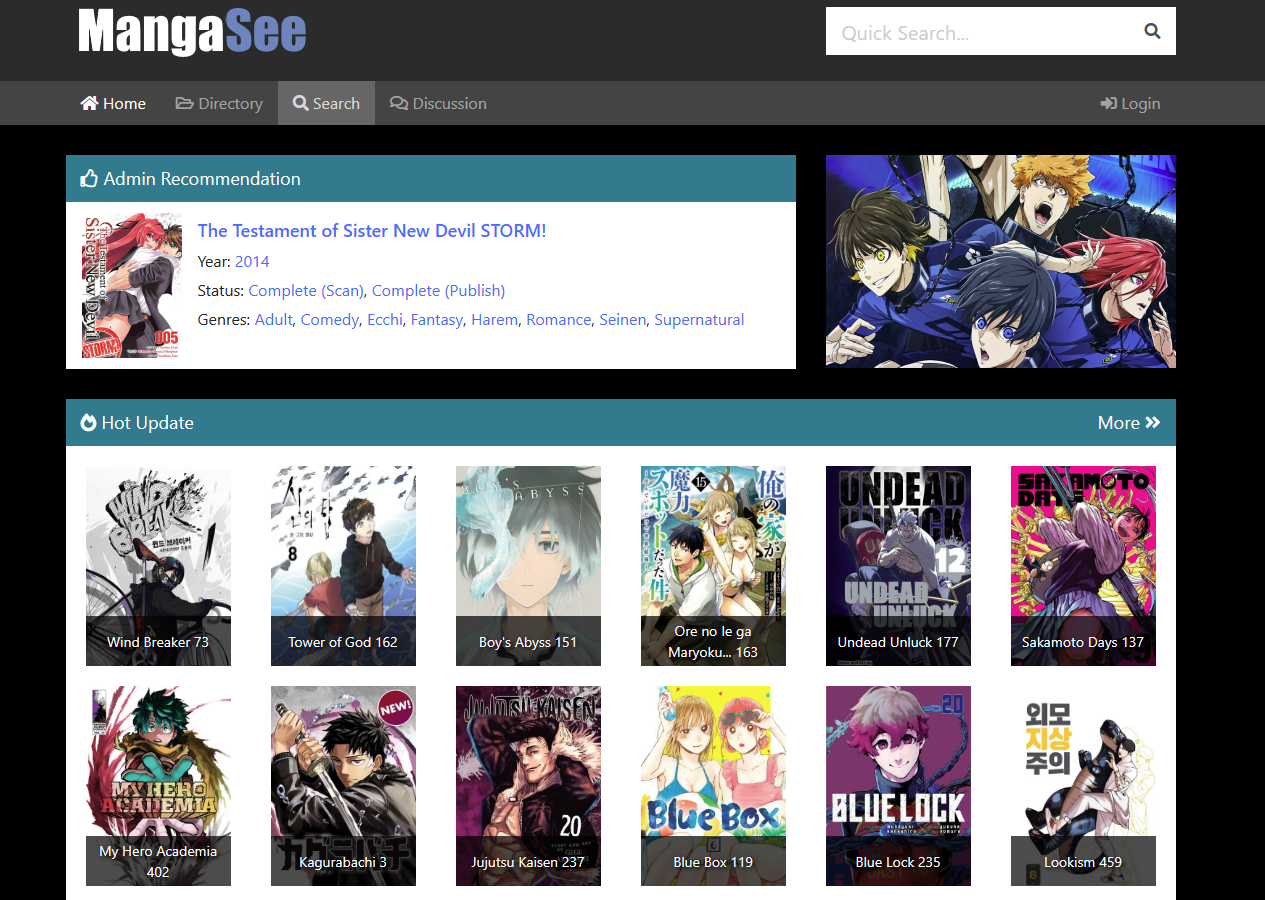1265x900 pixels.
Task: Open Blue Box 119 cover
Action: 713,786
